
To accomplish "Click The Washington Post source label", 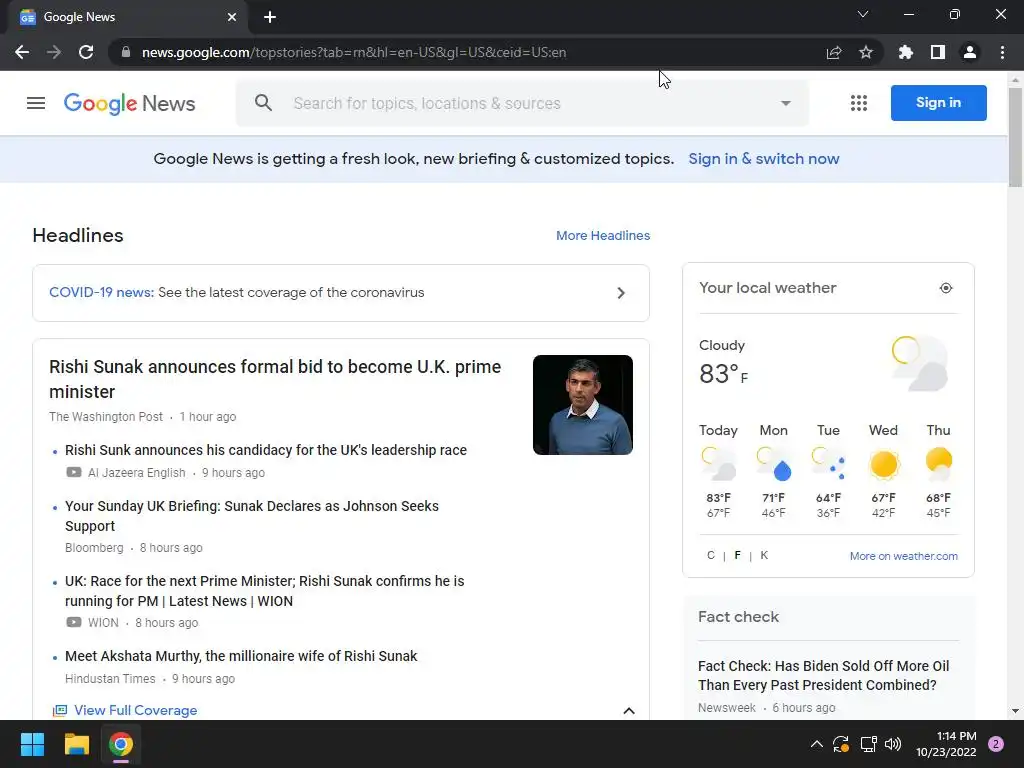I will pyautogui.click(x=106, y=417).
